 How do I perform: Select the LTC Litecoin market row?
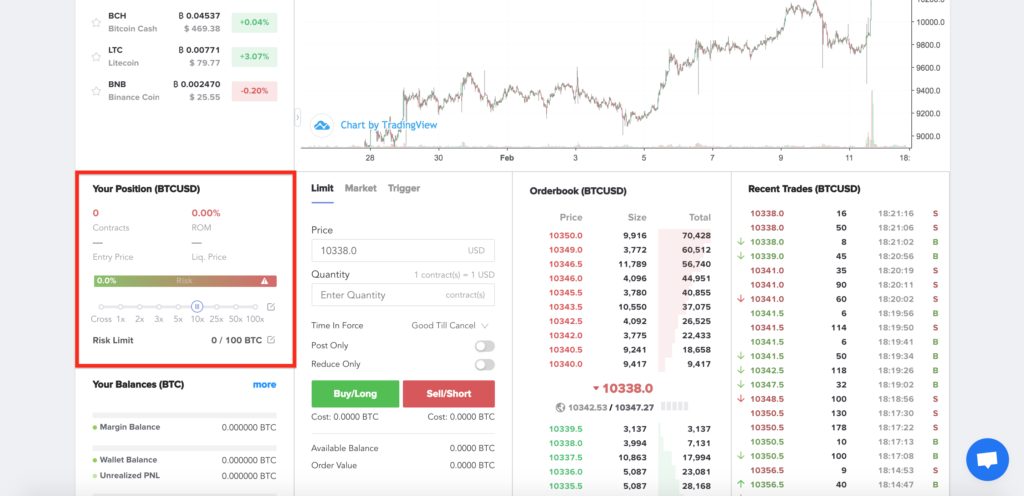click(184, 57)
